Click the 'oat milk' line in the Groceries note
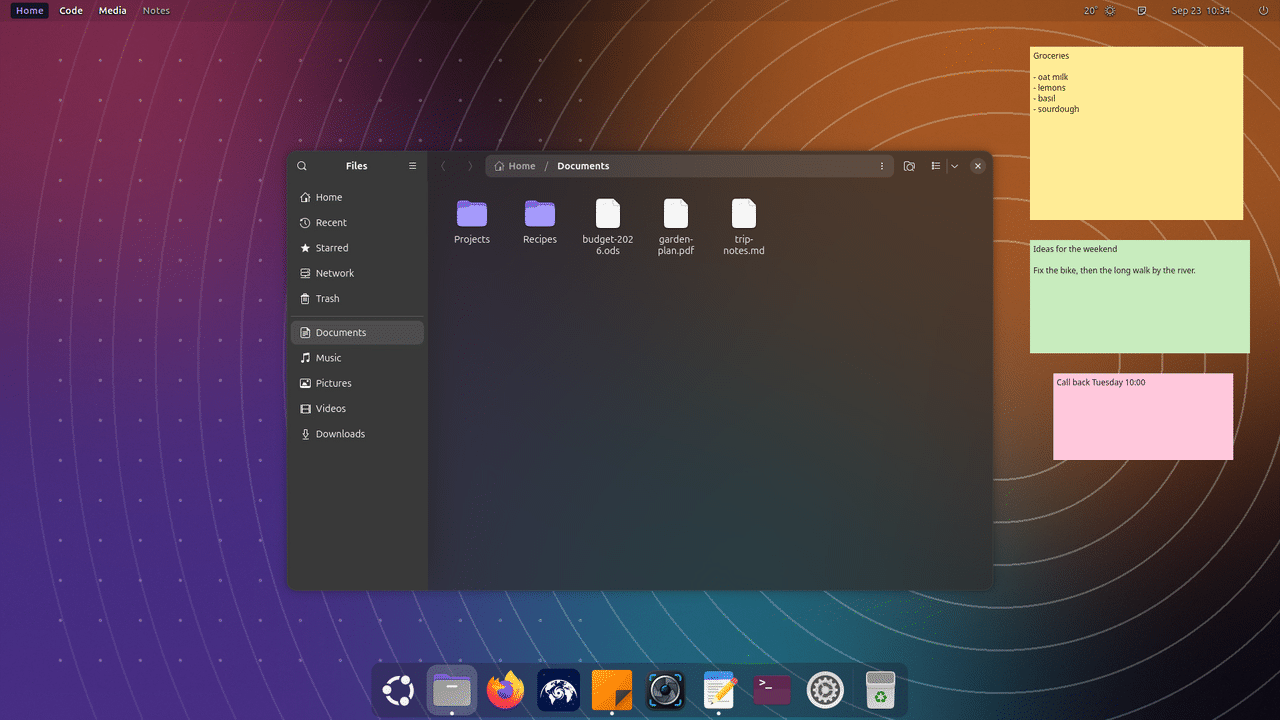Viewport: 1280px width, 720px height. tap(1050, 77)
